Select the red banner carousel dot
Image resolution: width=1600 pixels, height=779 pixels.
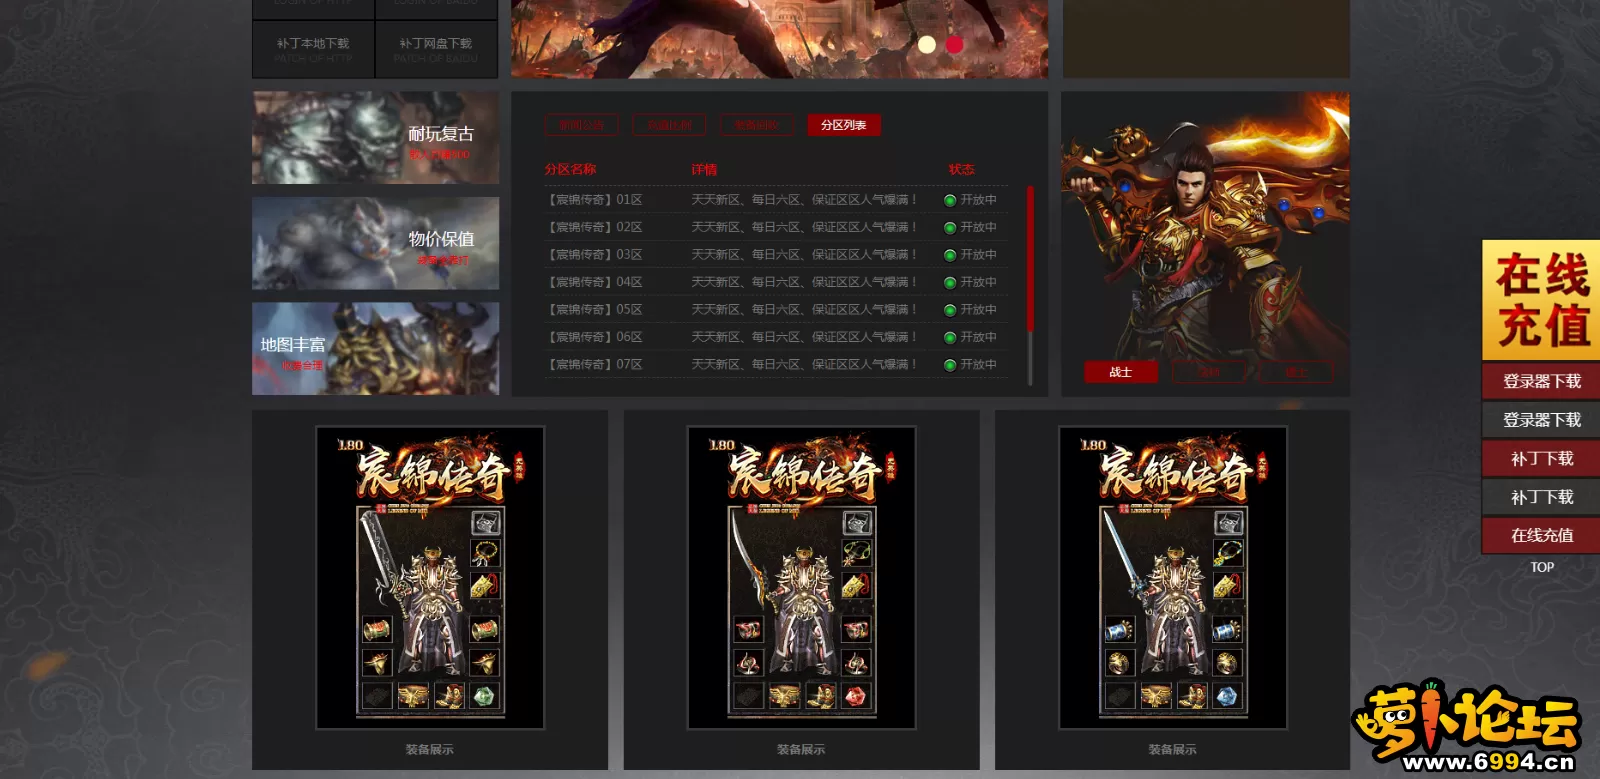point(954,44)
